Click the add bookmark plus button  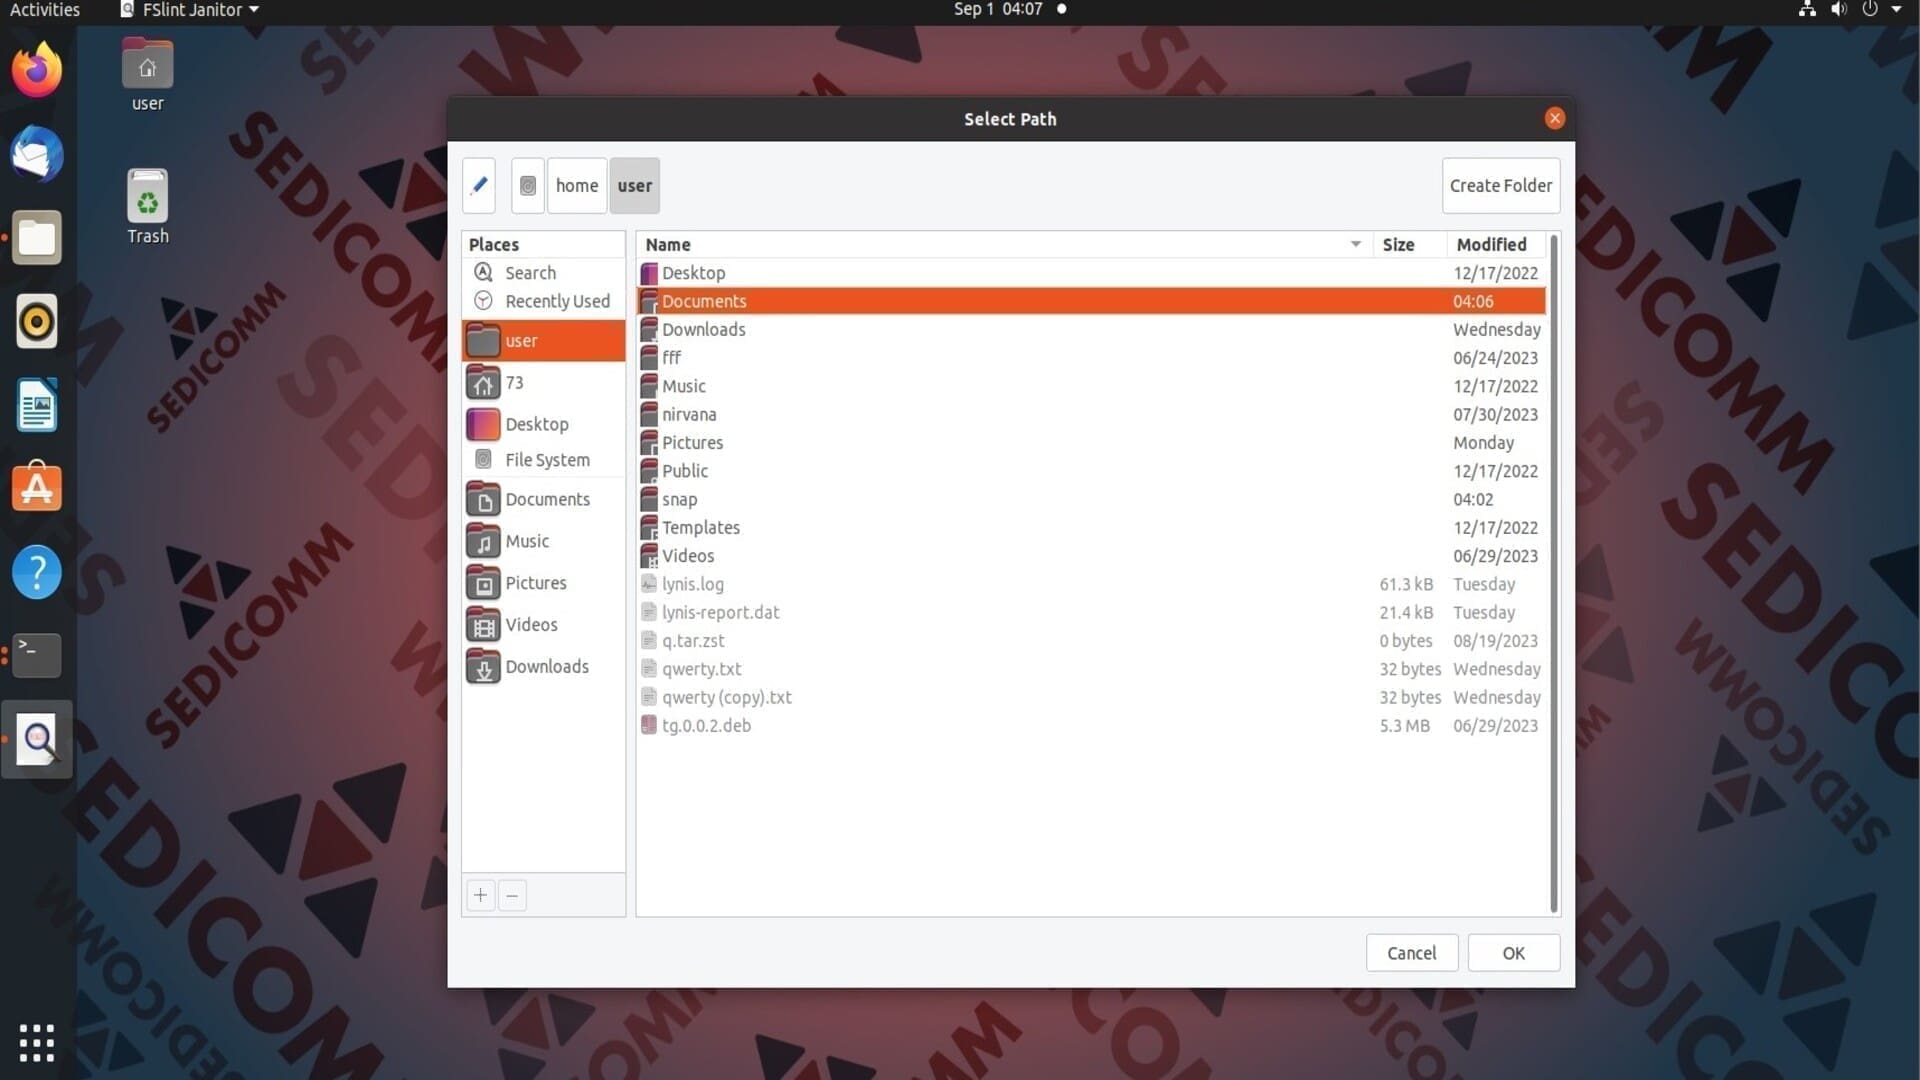(480, 895)
